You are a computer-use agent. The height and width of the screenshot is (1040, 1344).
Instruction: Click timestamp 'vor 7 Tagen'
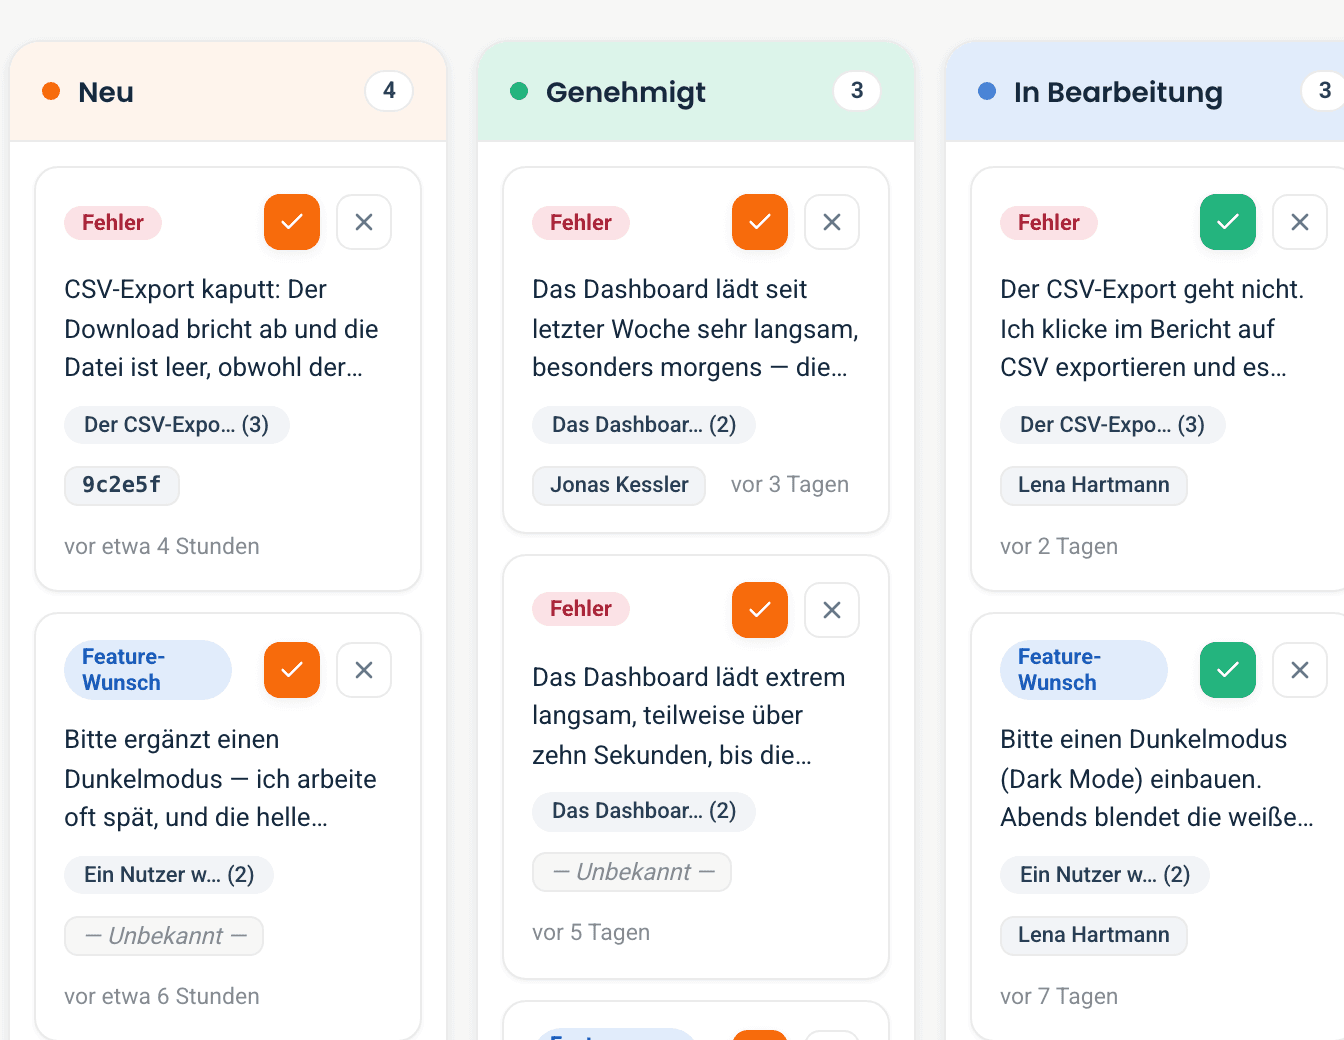coord(1059,996)
